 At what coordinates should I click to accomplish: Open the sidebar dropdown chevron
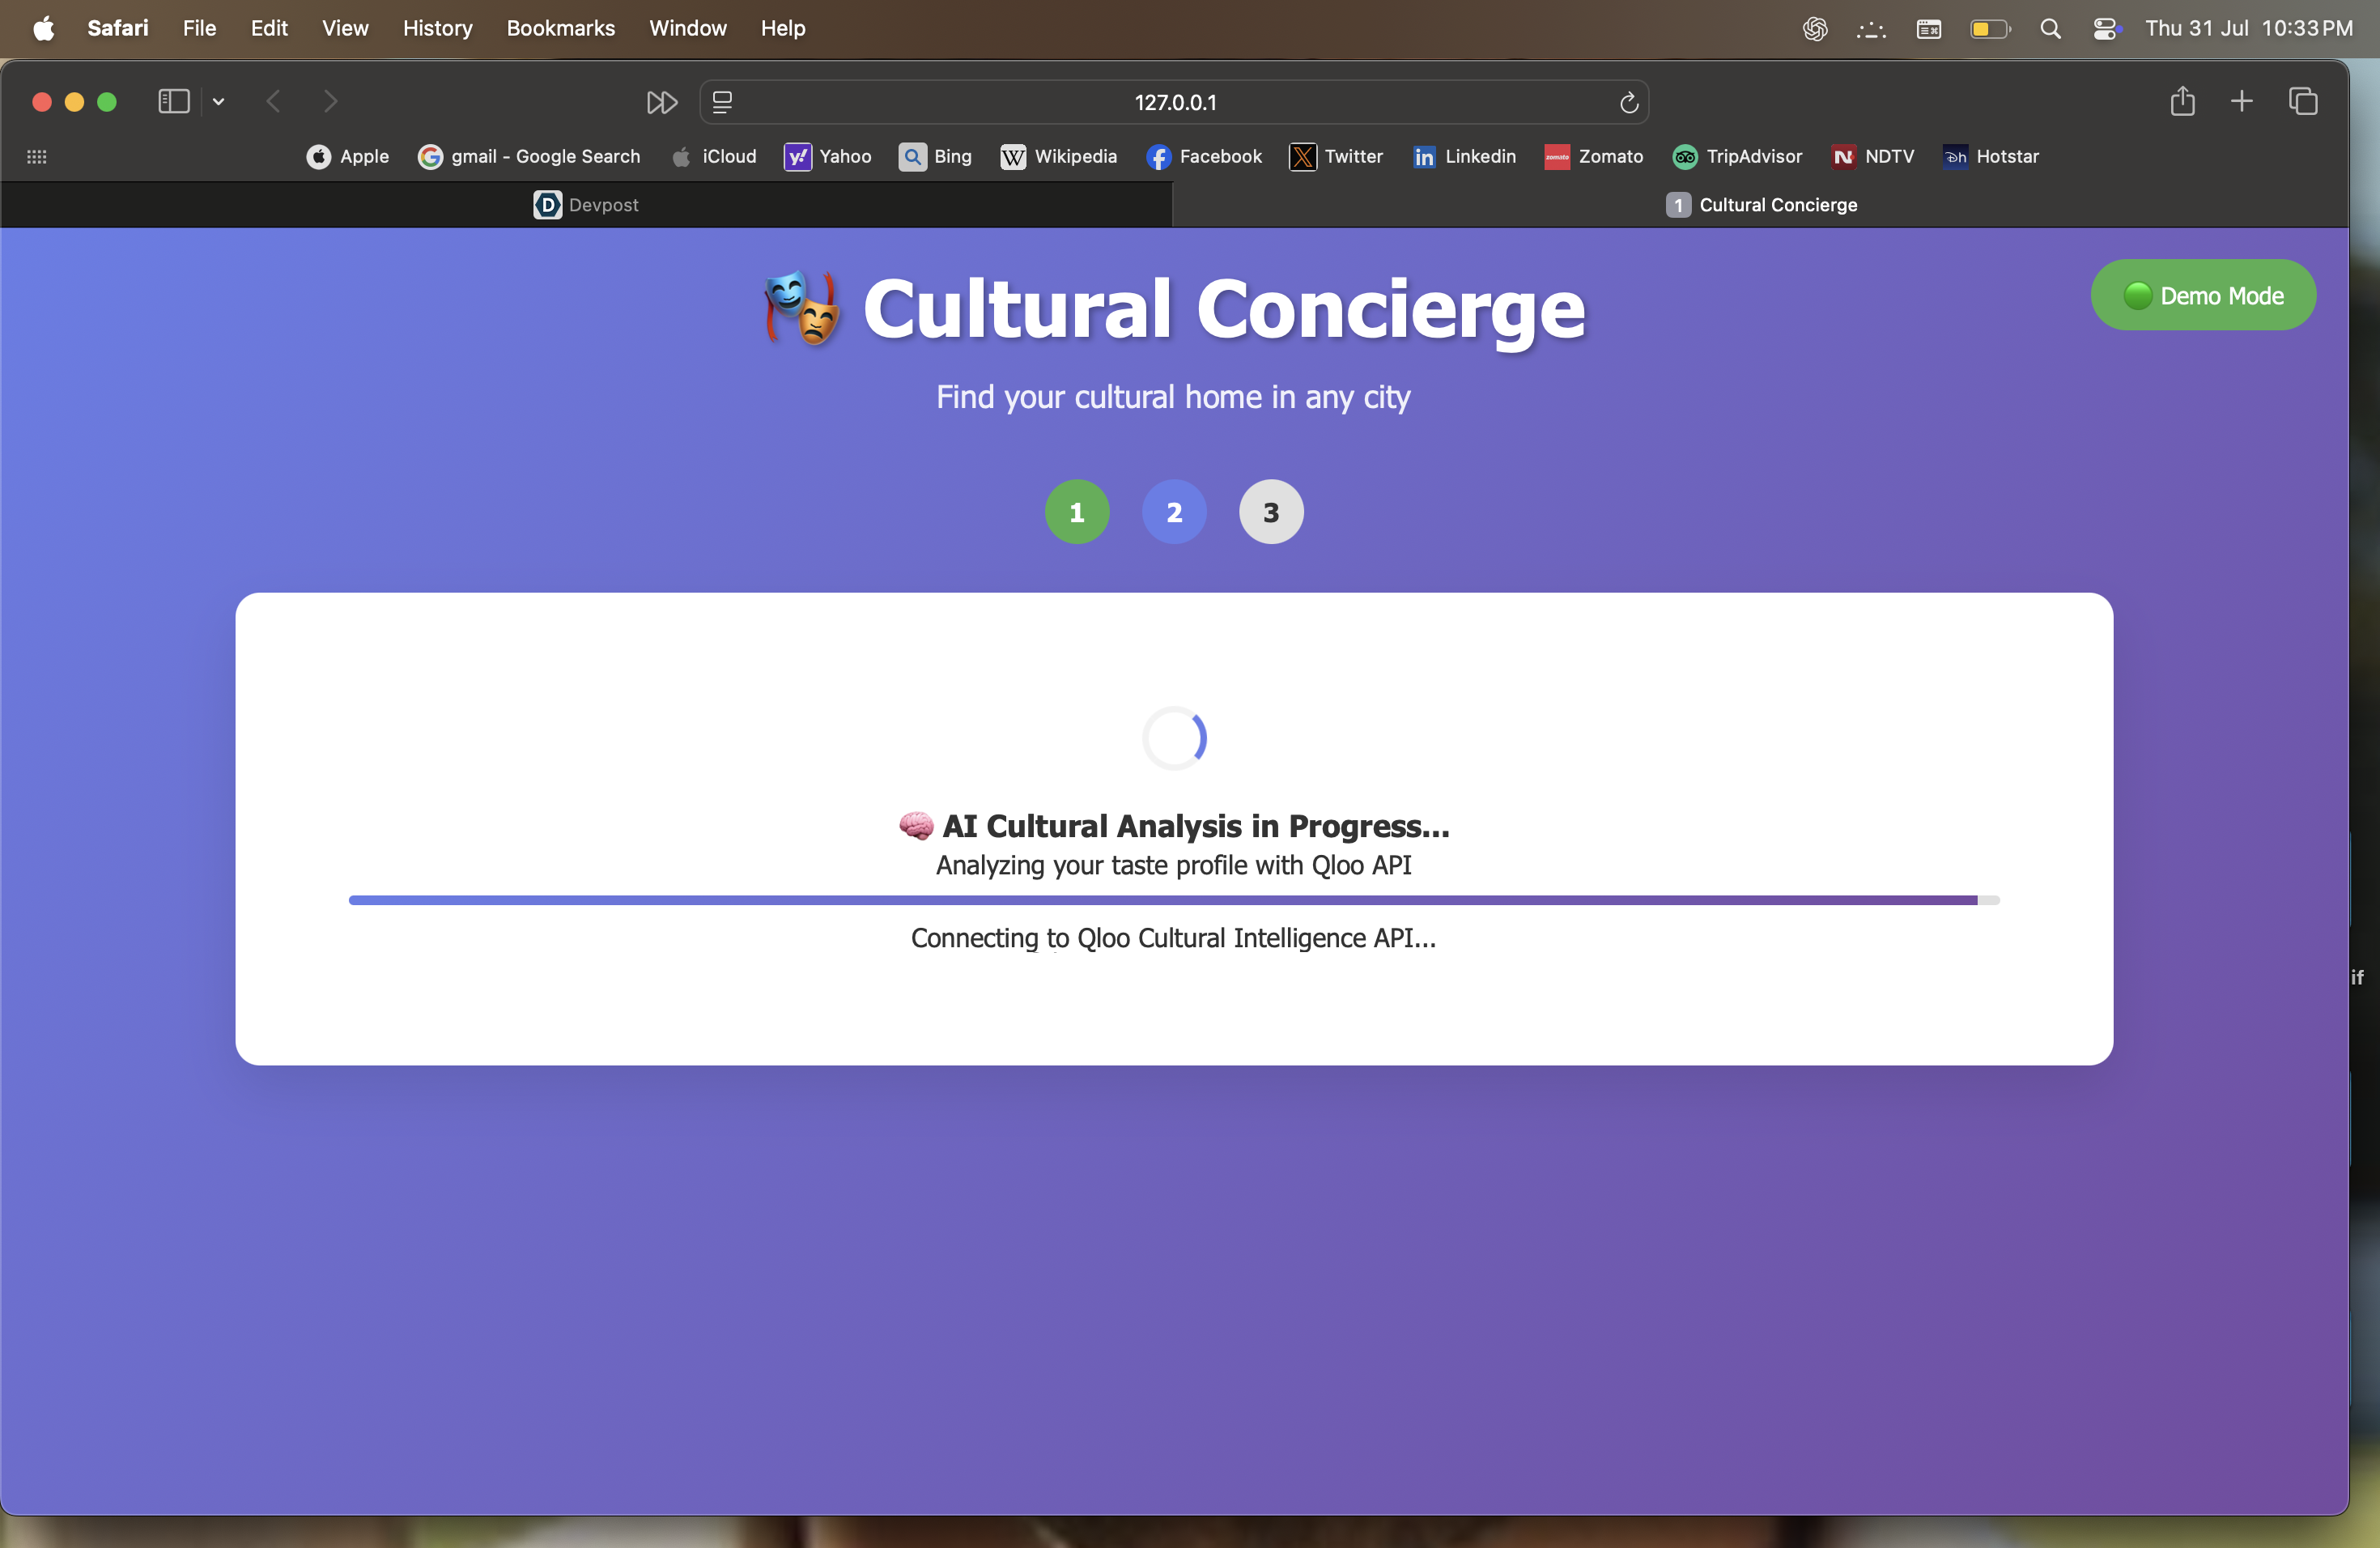coord(218,102)
